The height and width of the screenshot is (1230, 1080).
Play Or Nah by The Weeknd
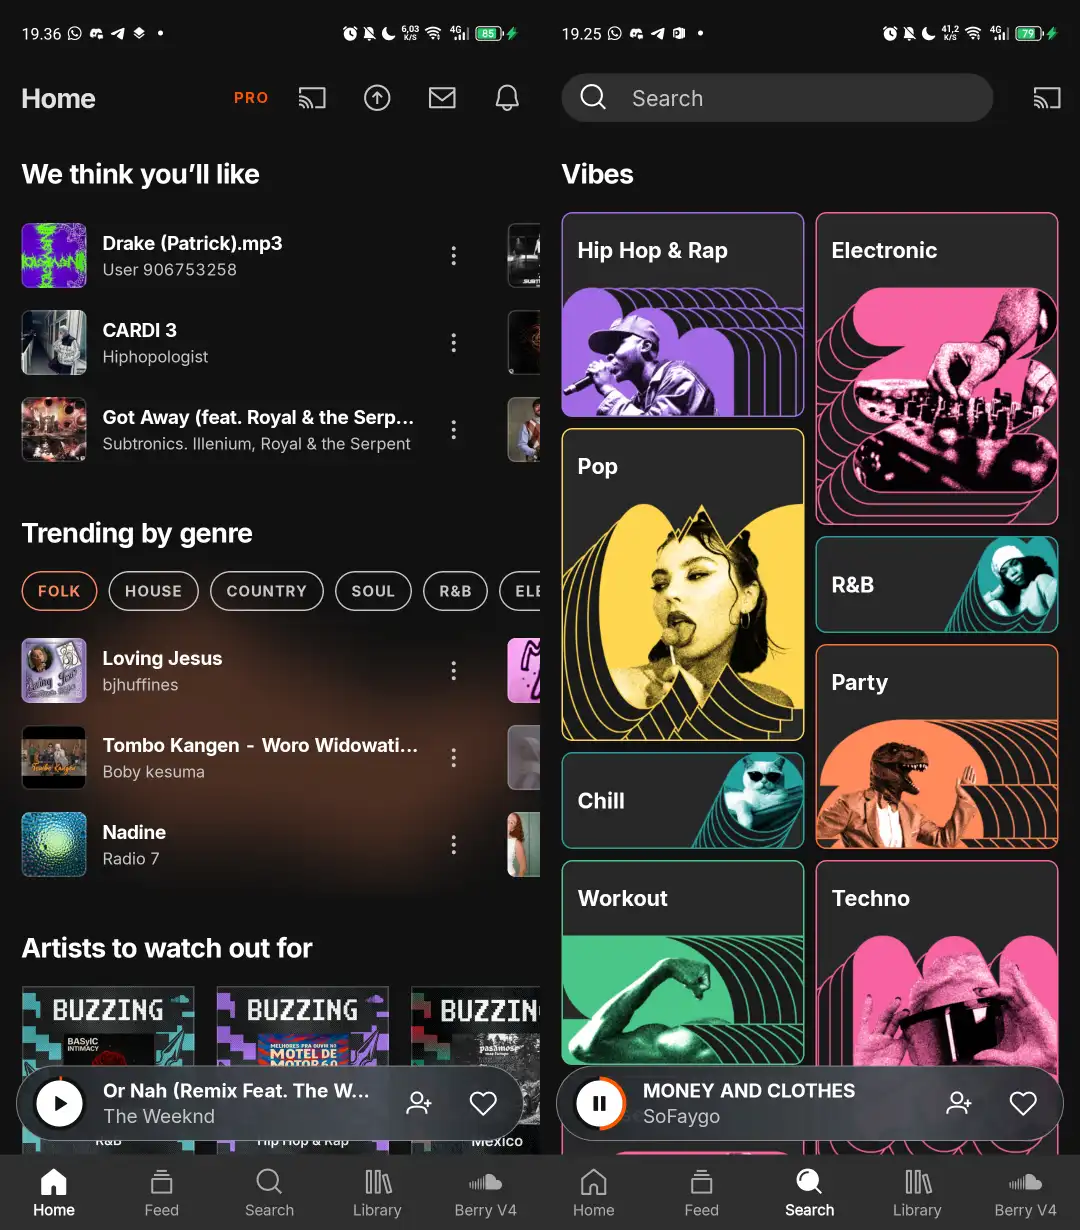pos(59,1103)
